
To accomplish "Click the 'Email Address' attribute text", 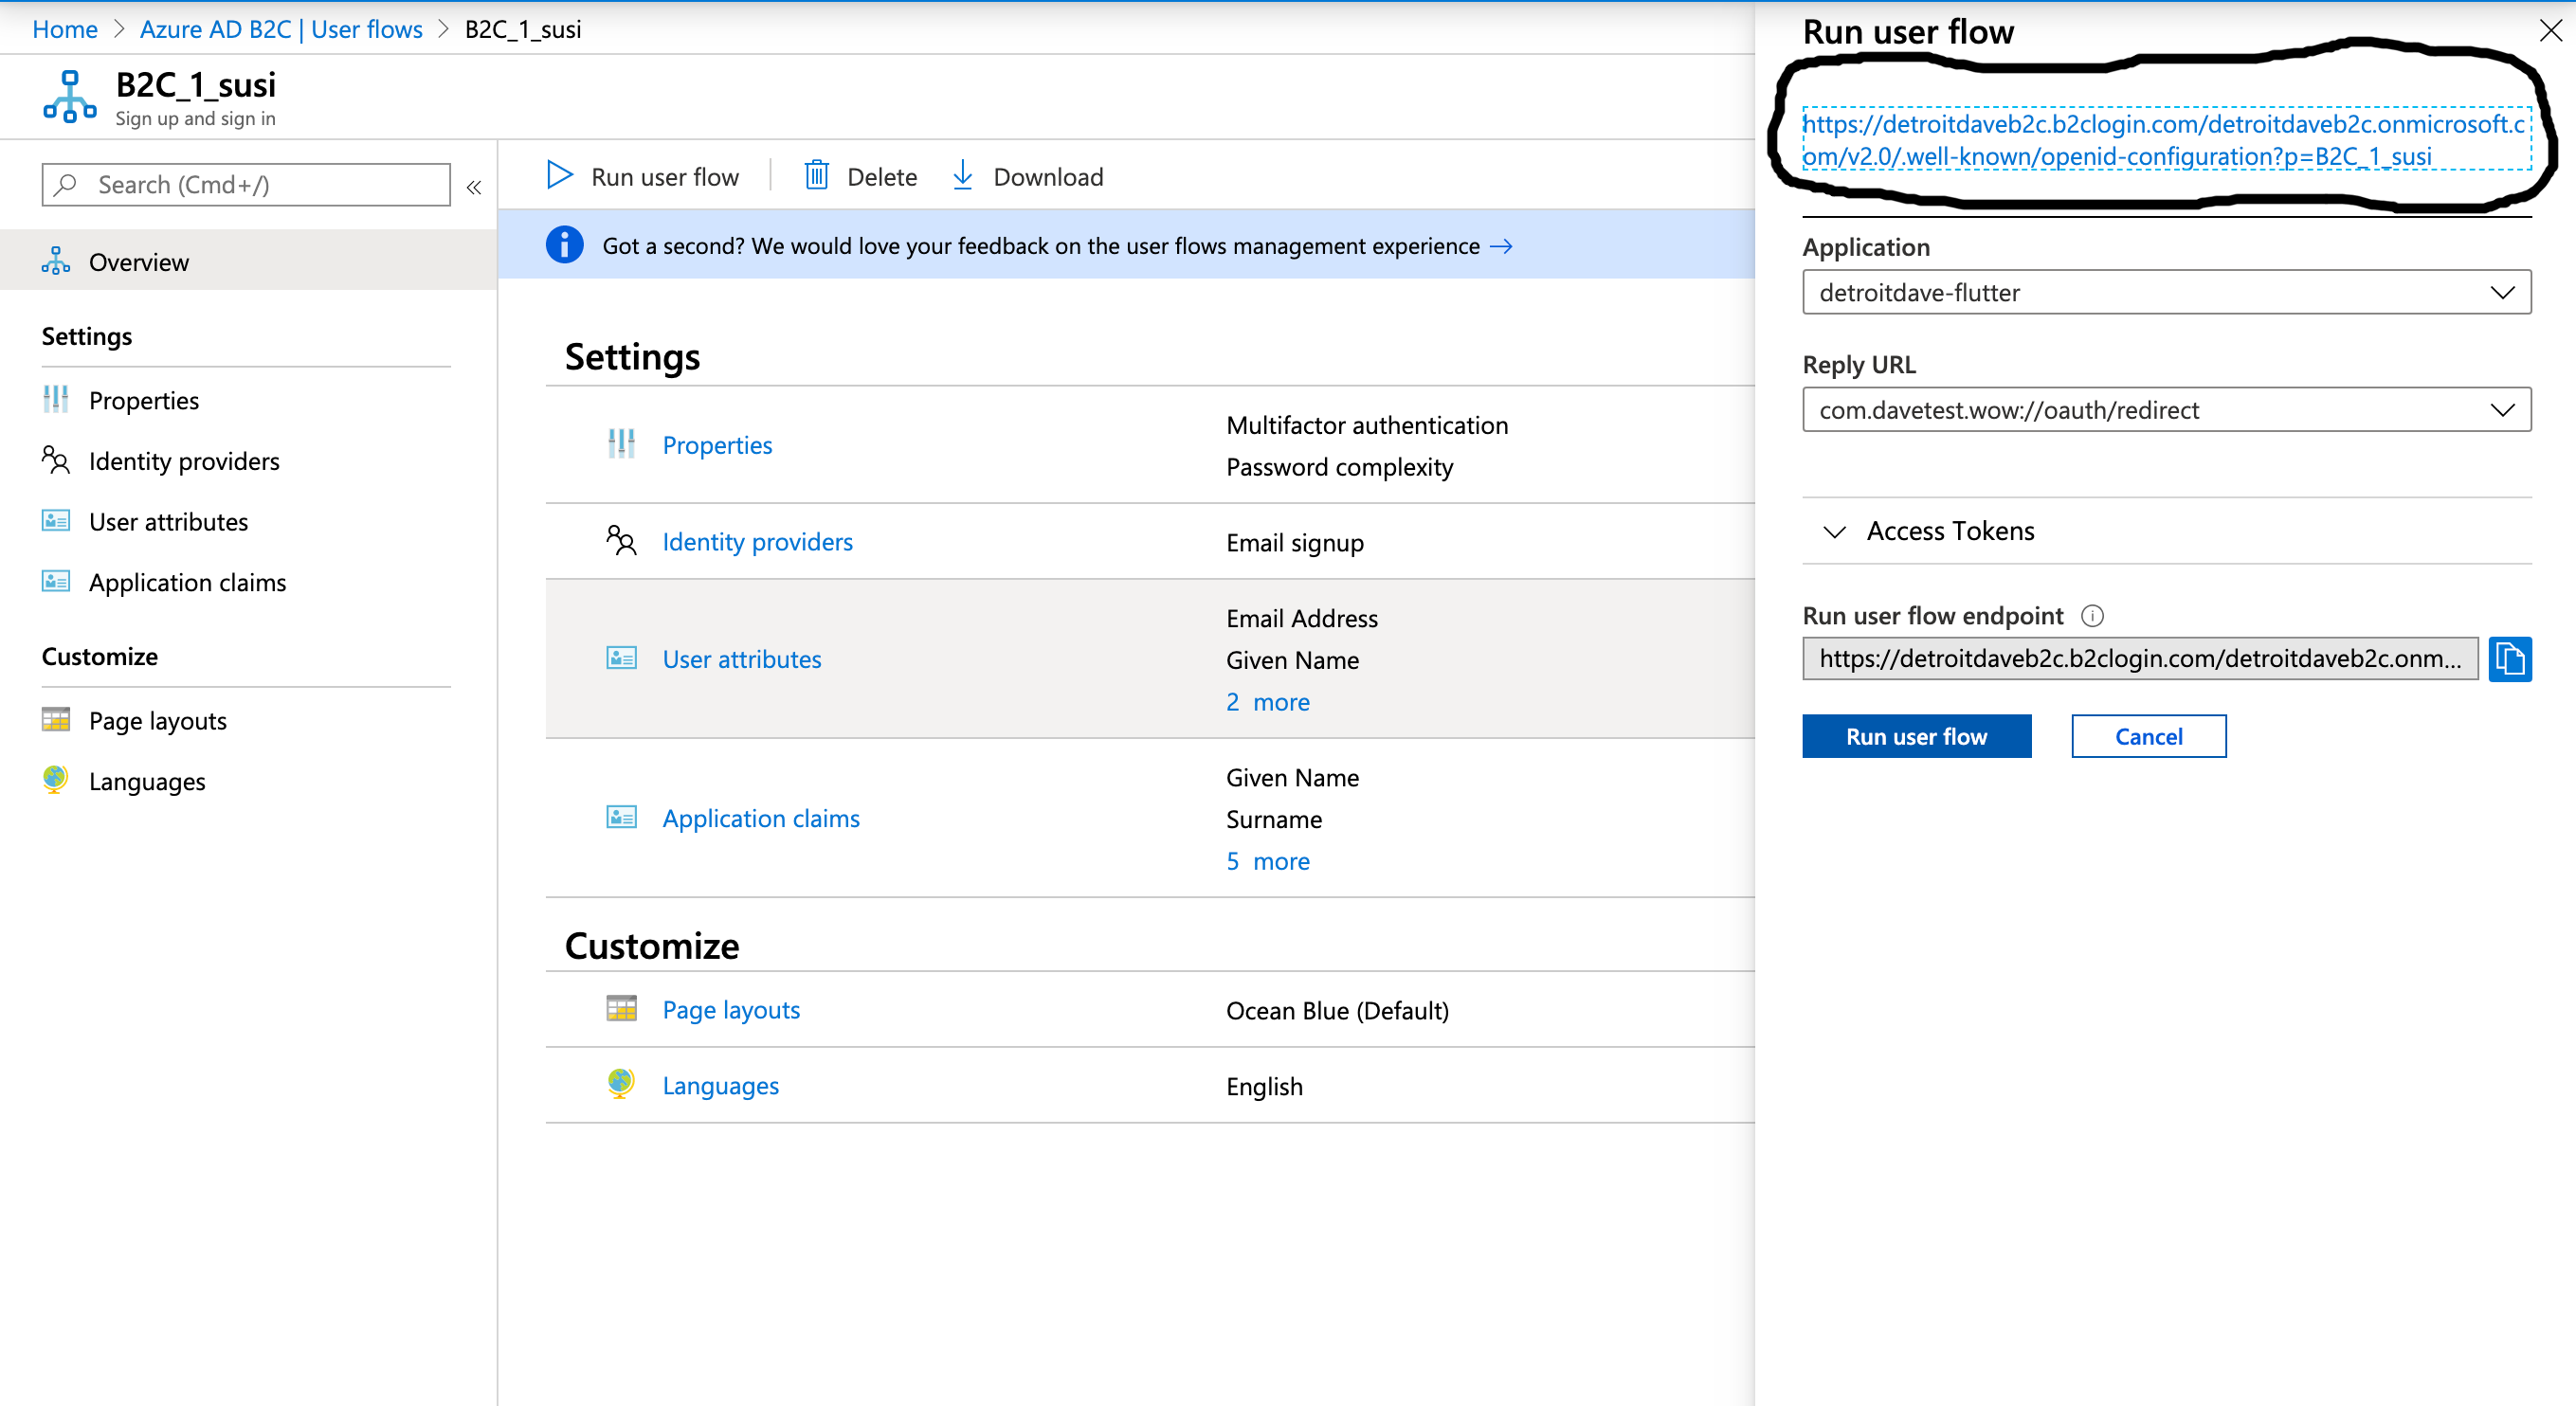I will 1301,618.
